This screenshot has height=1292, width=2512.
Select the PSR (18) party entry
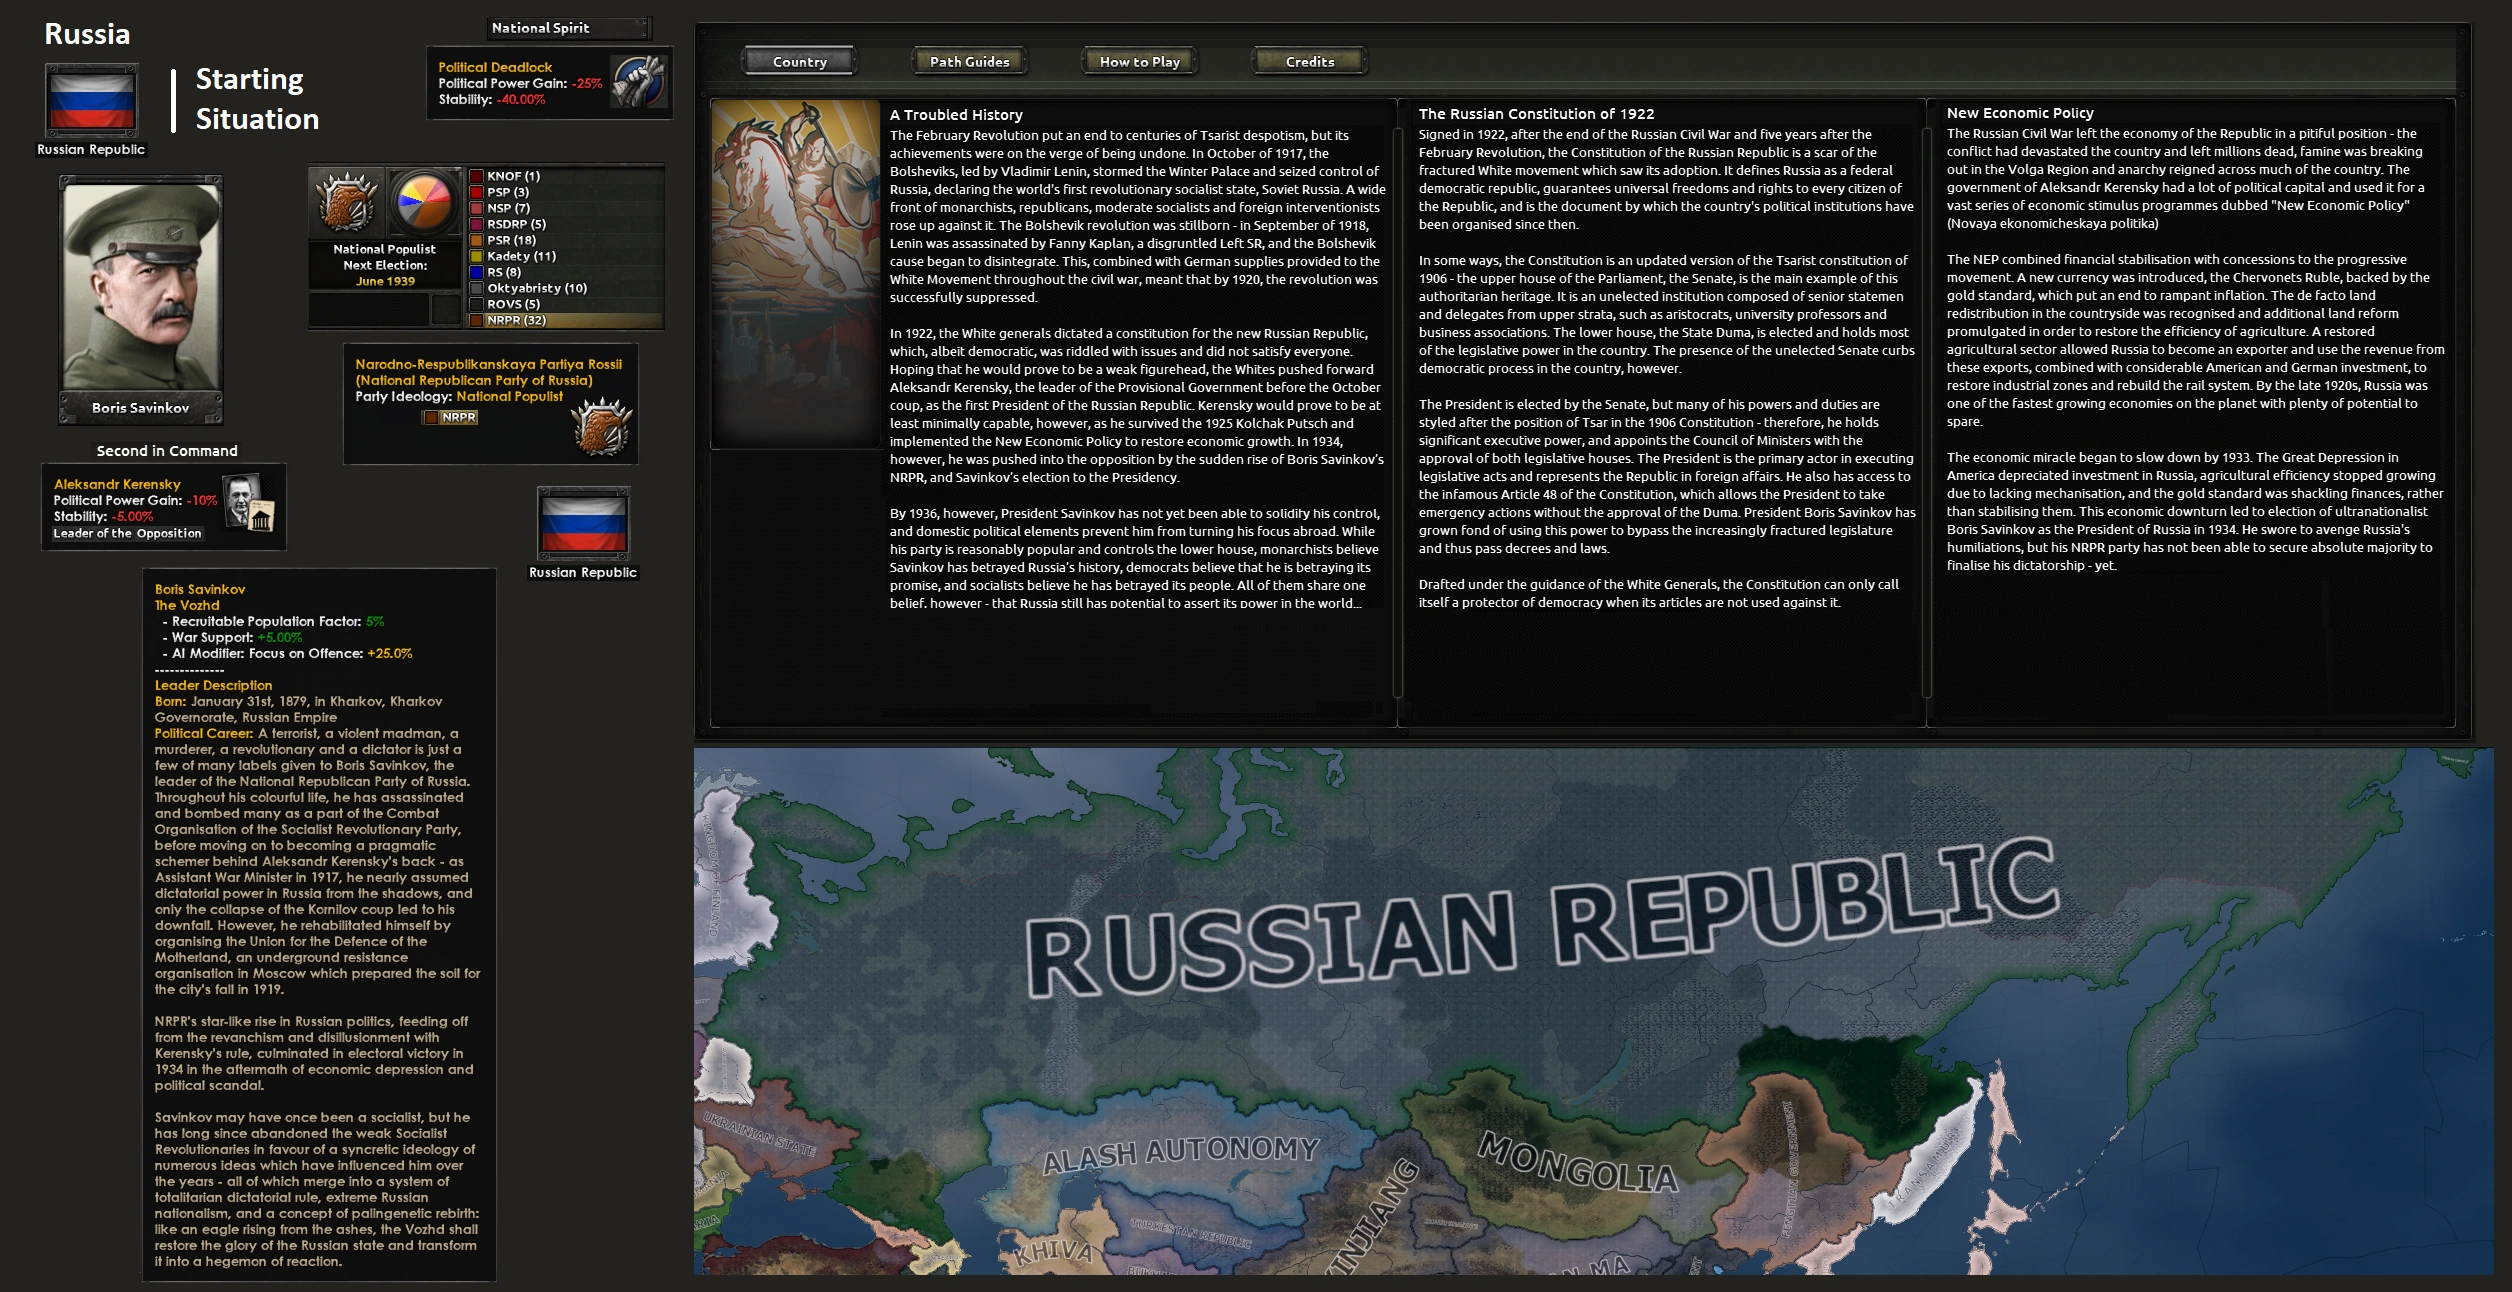511,240
